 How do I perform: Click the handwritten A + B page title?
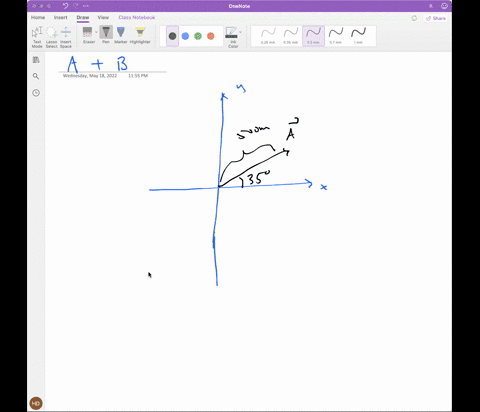(x=97, y=64)
